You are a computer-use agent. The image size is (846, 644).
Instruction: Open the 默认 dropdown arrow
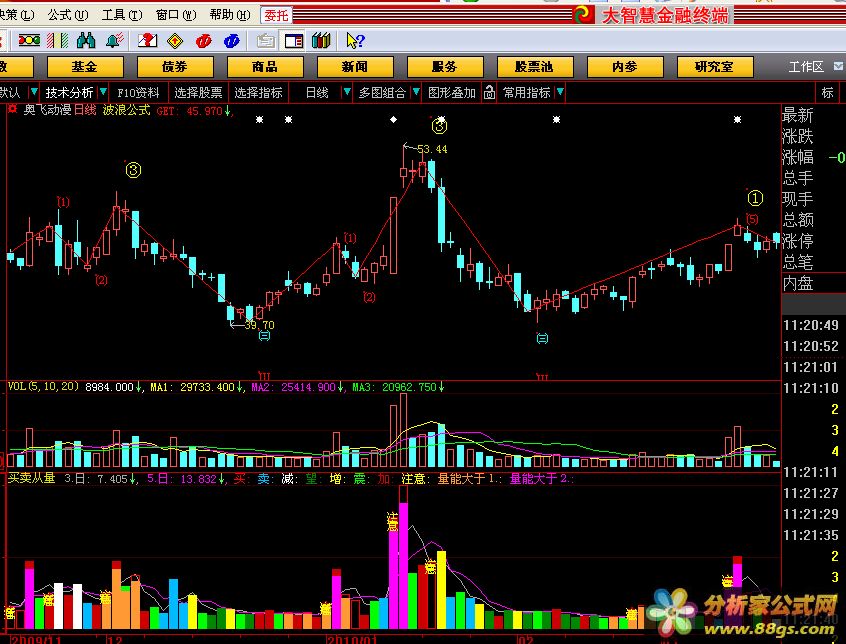[x=33, y=92]
